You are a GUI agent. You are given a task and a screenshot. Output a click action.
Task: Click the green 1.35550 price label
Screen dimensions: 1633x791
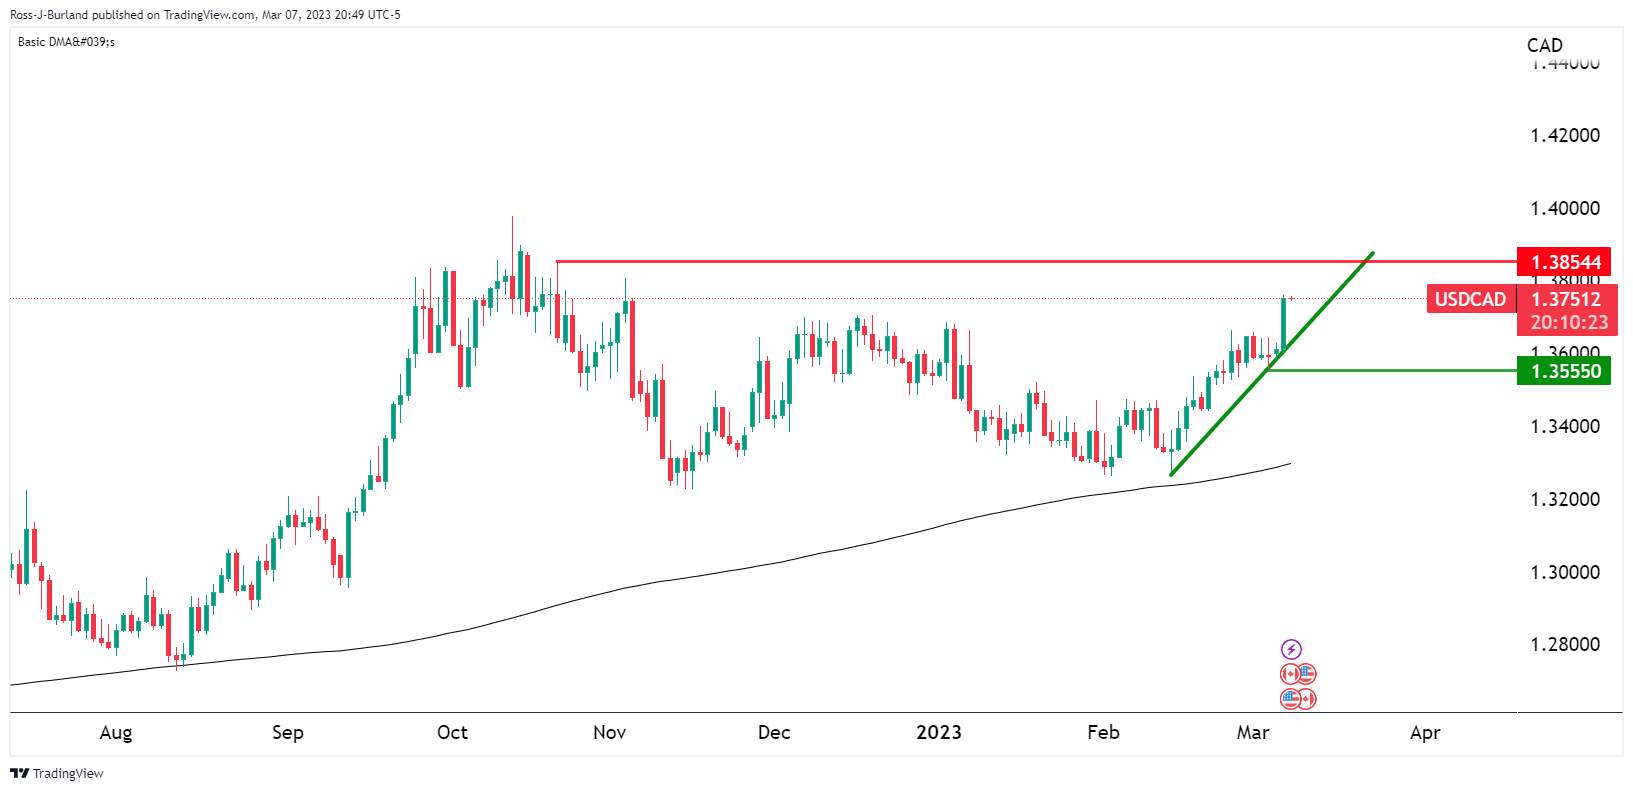tap(1564, 372)
